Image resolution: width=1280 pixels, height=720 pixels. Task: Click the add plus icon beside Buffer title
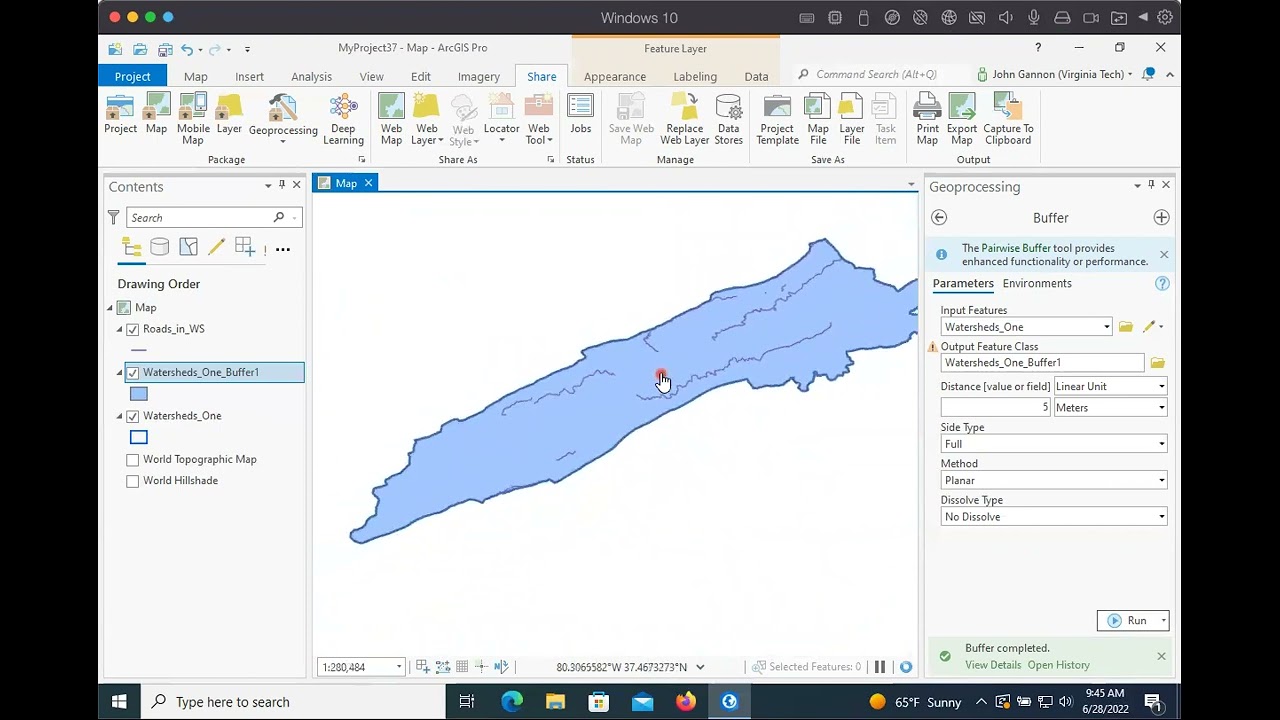pyautogui.click(x=1161, y=218)
